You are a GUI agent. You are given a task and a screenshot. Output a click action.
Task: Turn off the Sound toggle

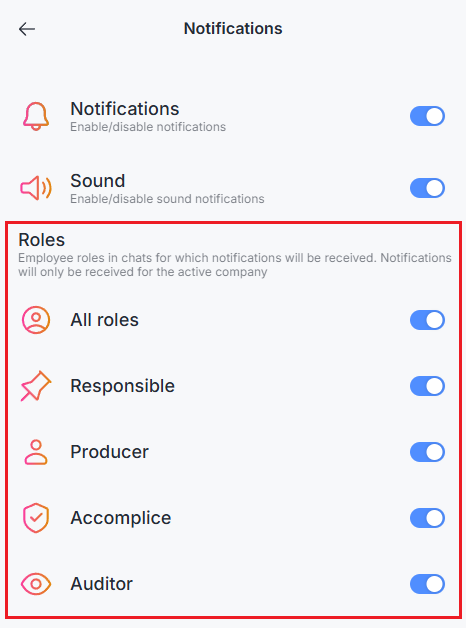tap(427, 188)
